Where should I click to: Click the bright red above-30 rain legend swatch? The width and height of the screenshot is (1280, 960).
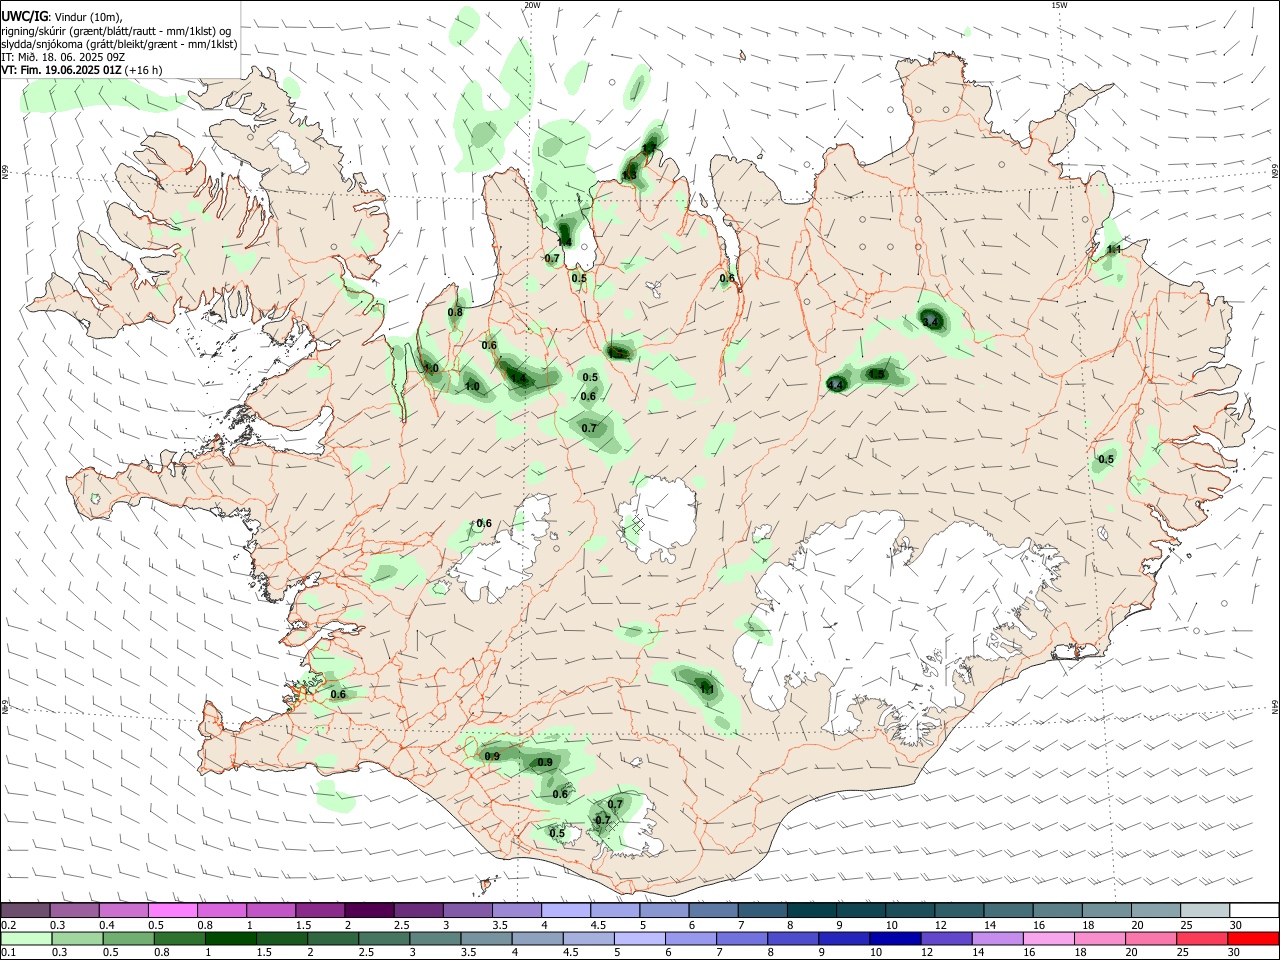pos(1251,939)
